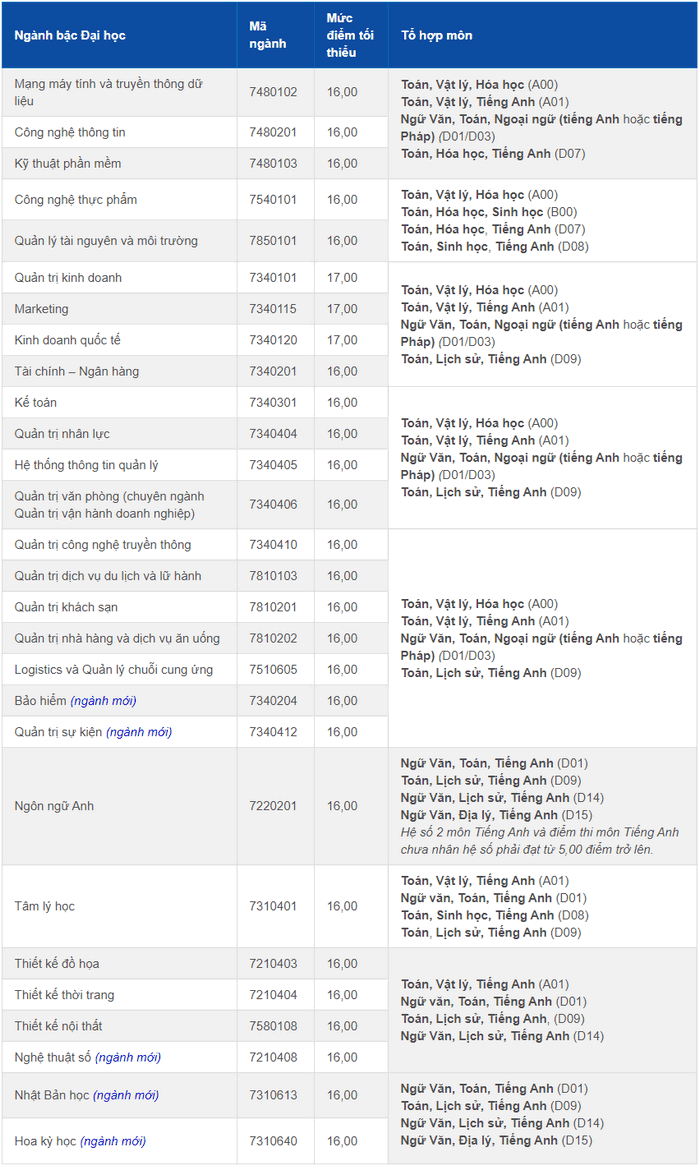Click '(ngành mới)' label beside Quản trị sự kiện
This screenshot has height=1166, width=700.
click(x=139, y=732)
